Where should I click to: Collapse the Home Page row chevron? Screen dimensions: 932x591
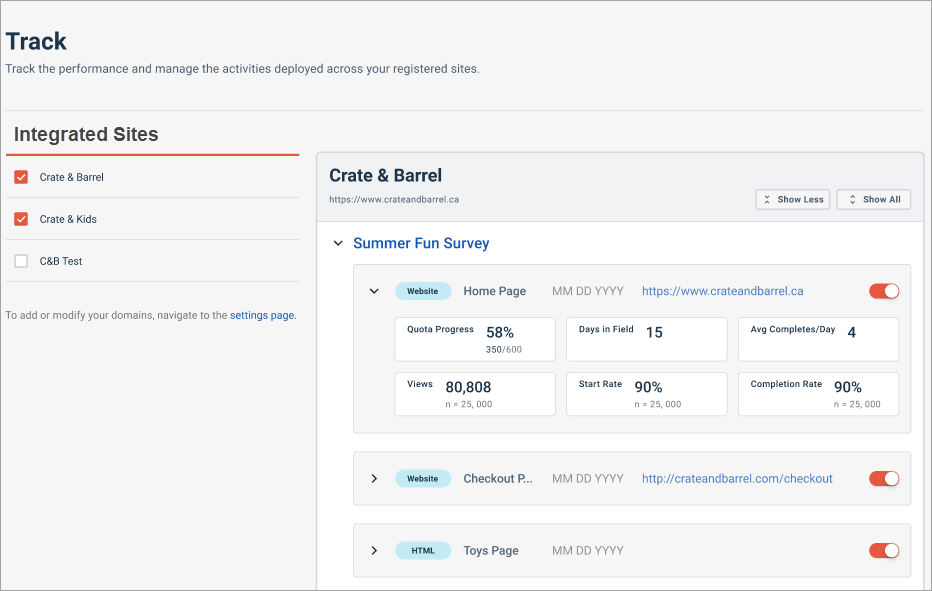(374, 291)
